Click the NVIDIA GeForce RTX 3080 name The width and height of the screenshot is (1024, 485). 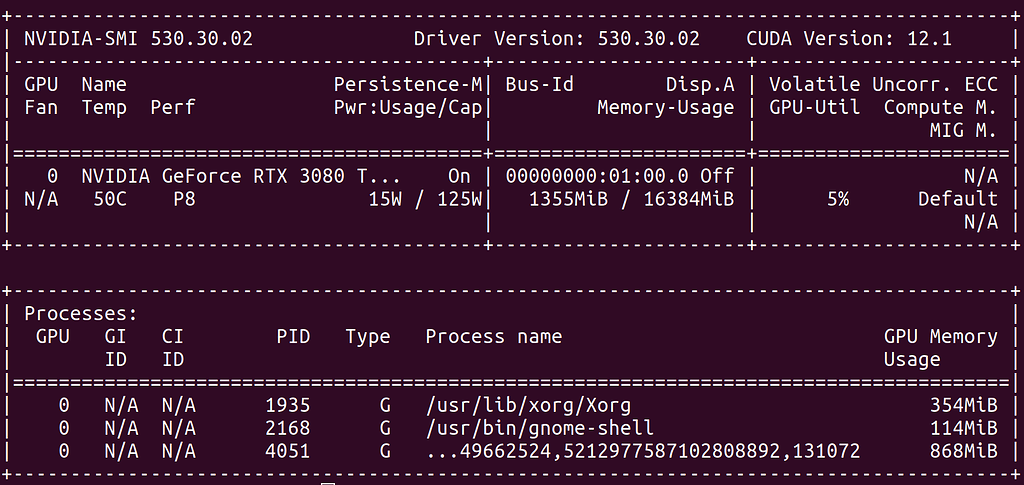click(242, 175)
